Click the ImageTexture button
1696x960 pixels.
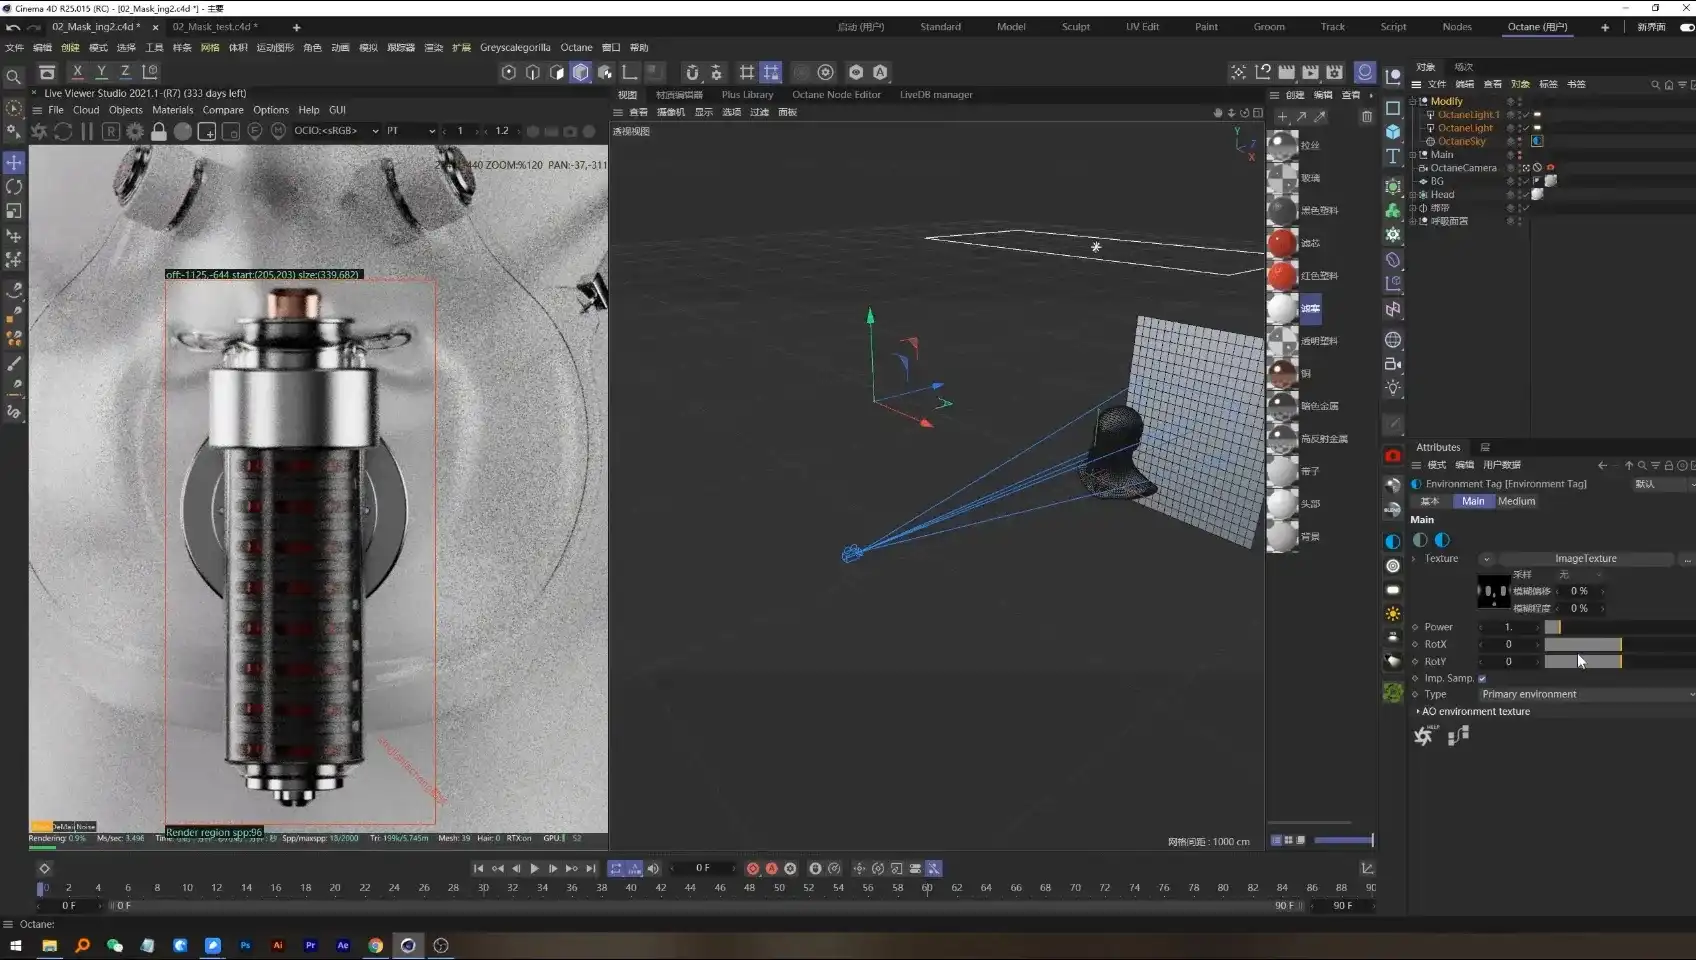(x=1585, y=559)
